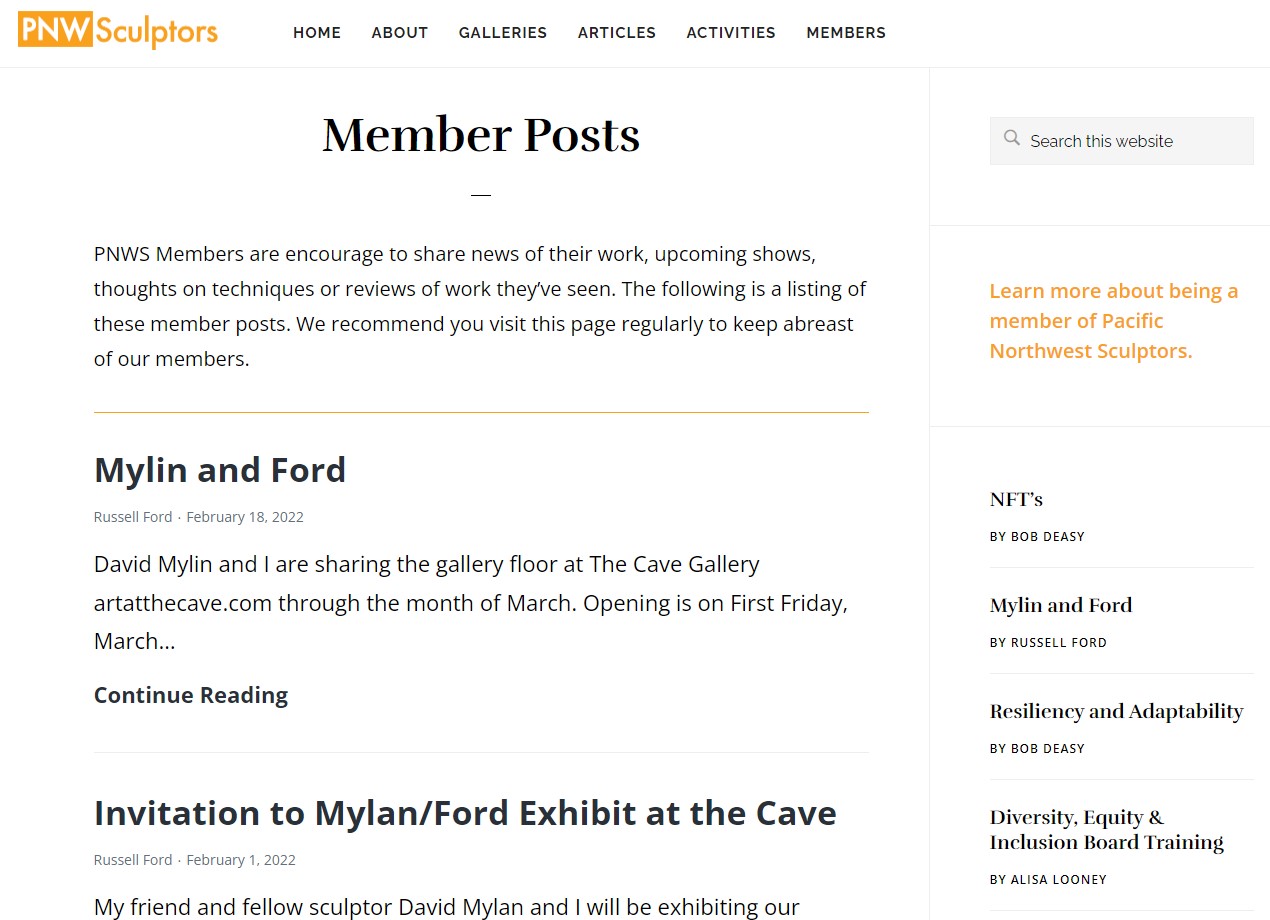Screen dimensions: 1270x920
Task: Click Russell Ford author on February 1 post
Action: click(x=133, y=860)
